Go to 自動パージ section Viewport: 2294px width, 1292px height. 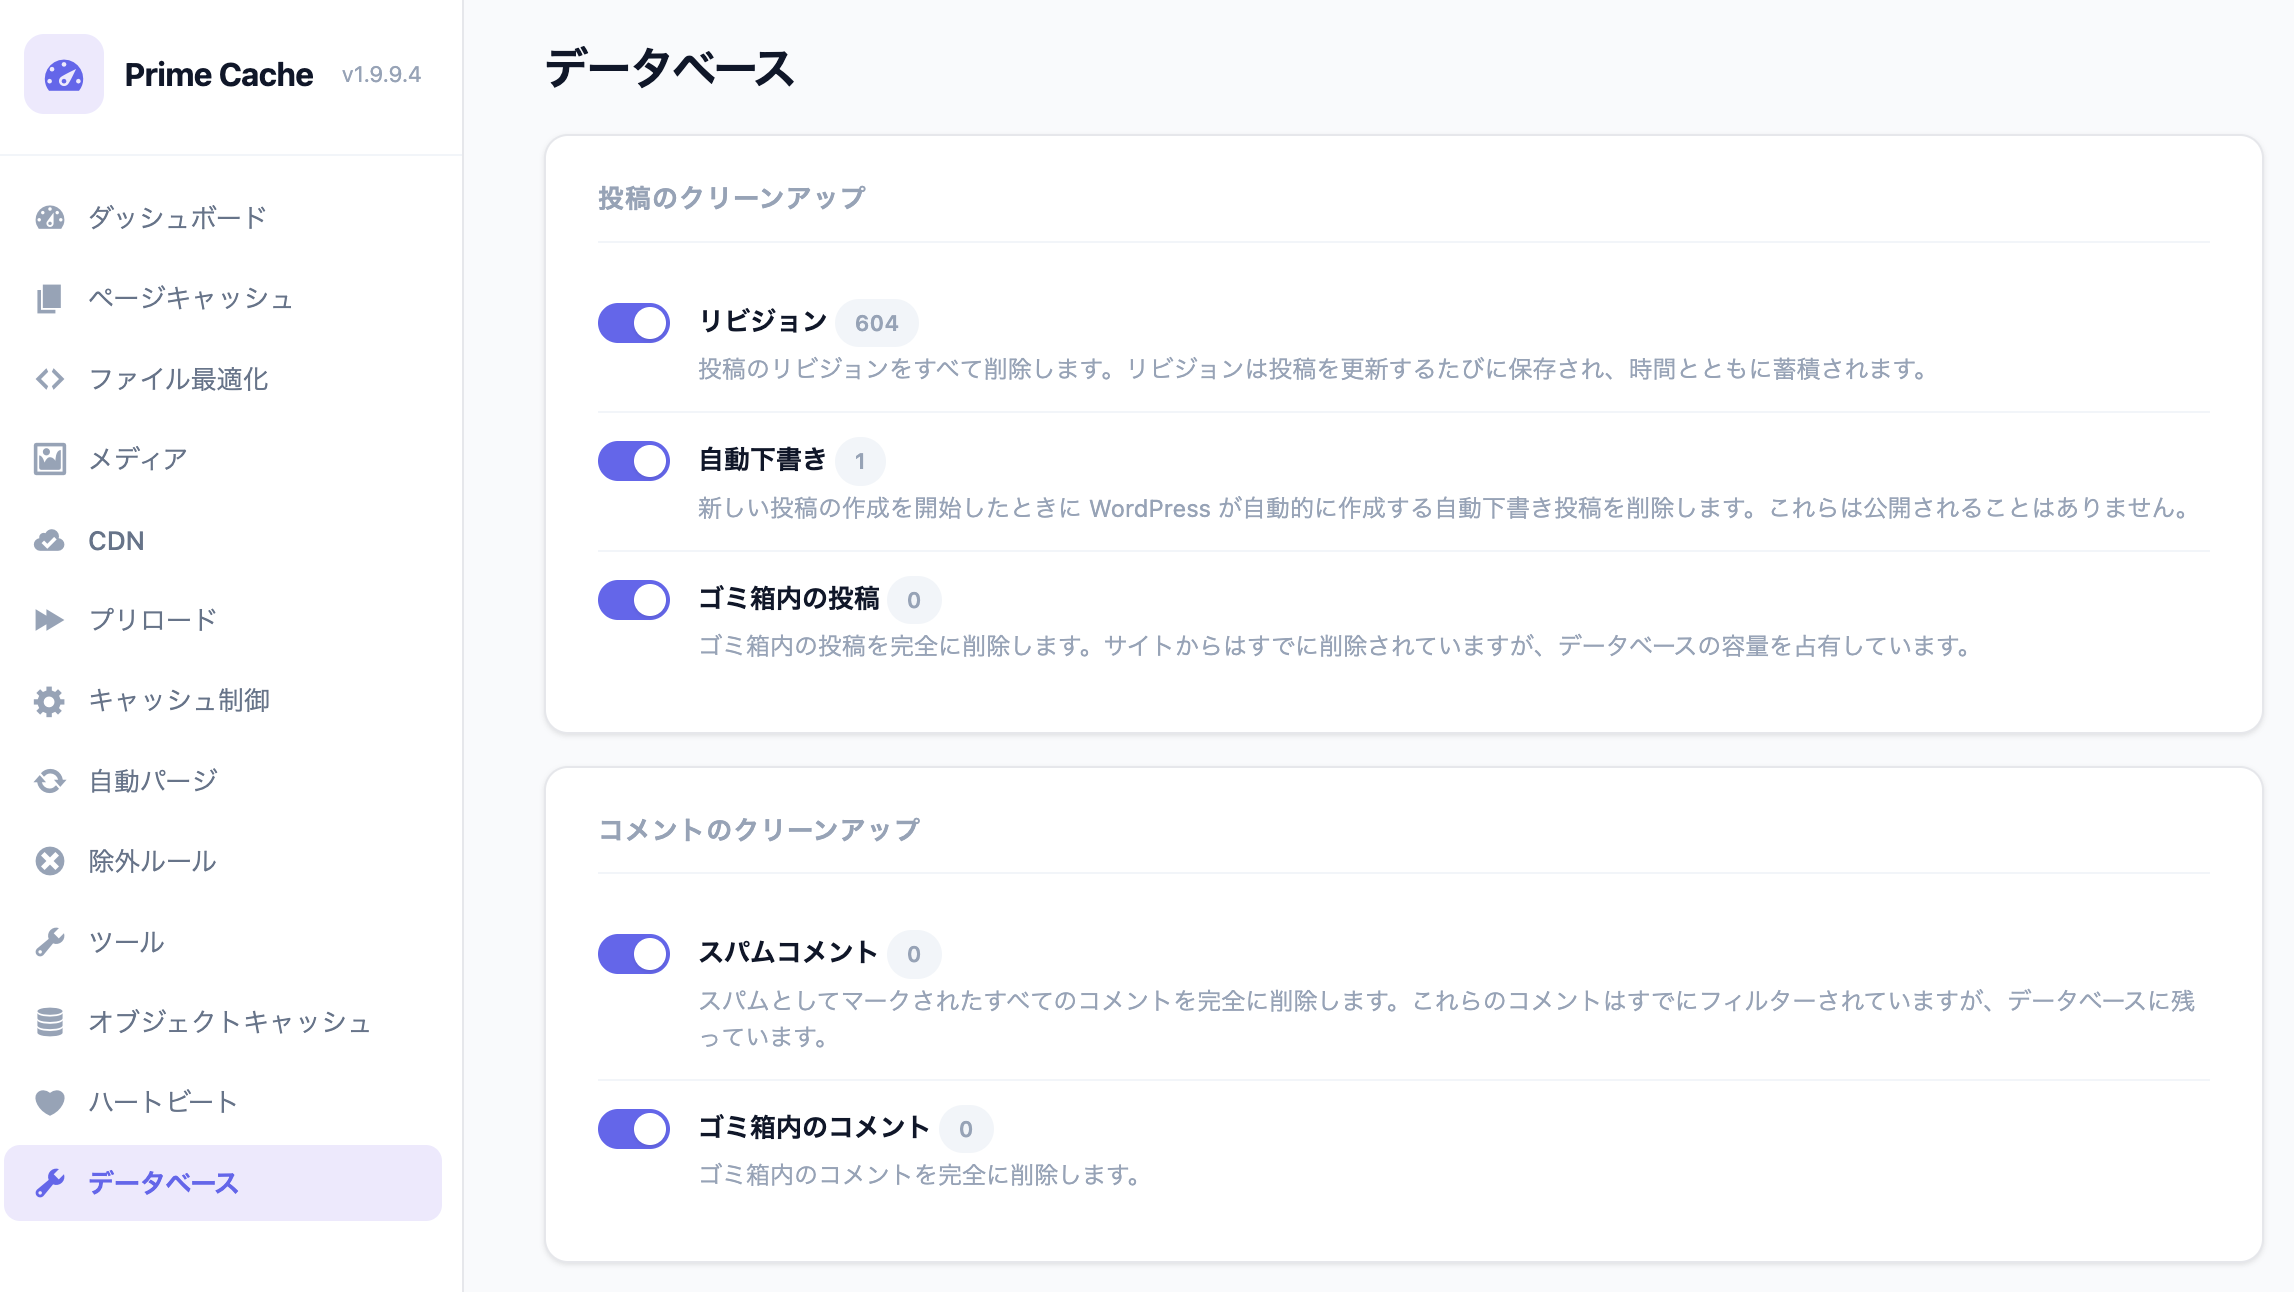coord(223,781)
